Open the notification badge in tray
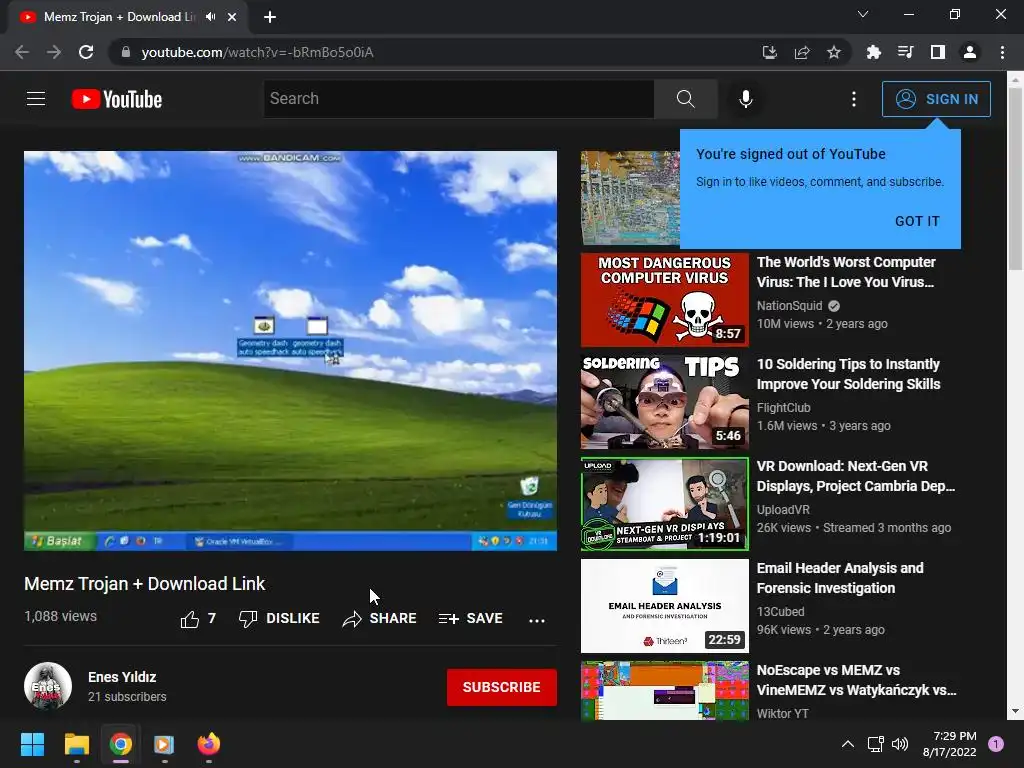Image resolution: width=1024 pixels, height=768 pixels. [996, 744]
